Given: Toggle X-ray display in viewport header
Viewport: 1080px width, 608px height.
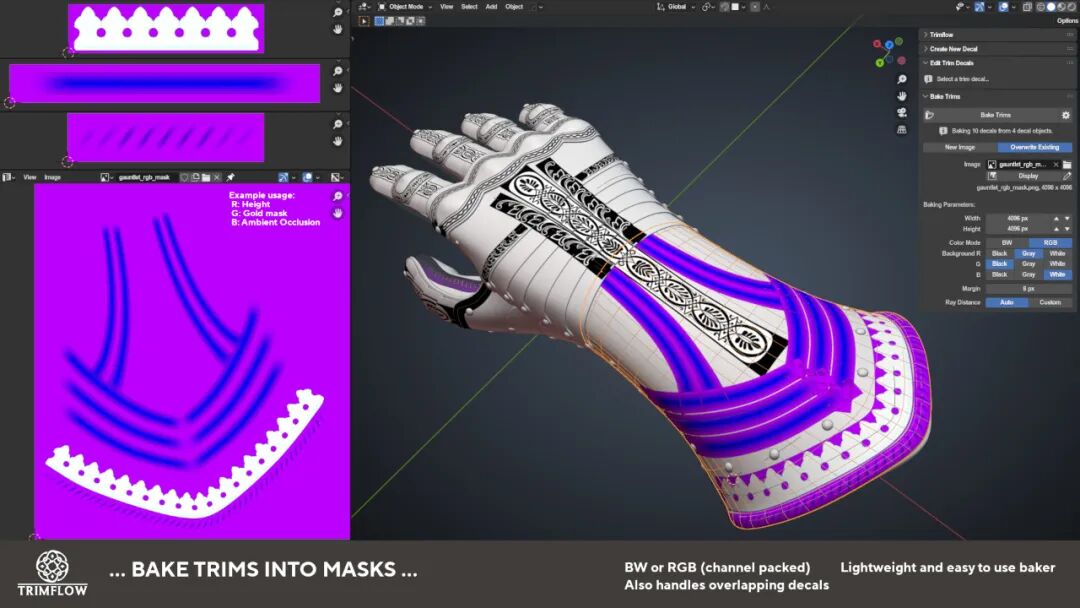Looking at the screenshot, I should click(1027, 7).
